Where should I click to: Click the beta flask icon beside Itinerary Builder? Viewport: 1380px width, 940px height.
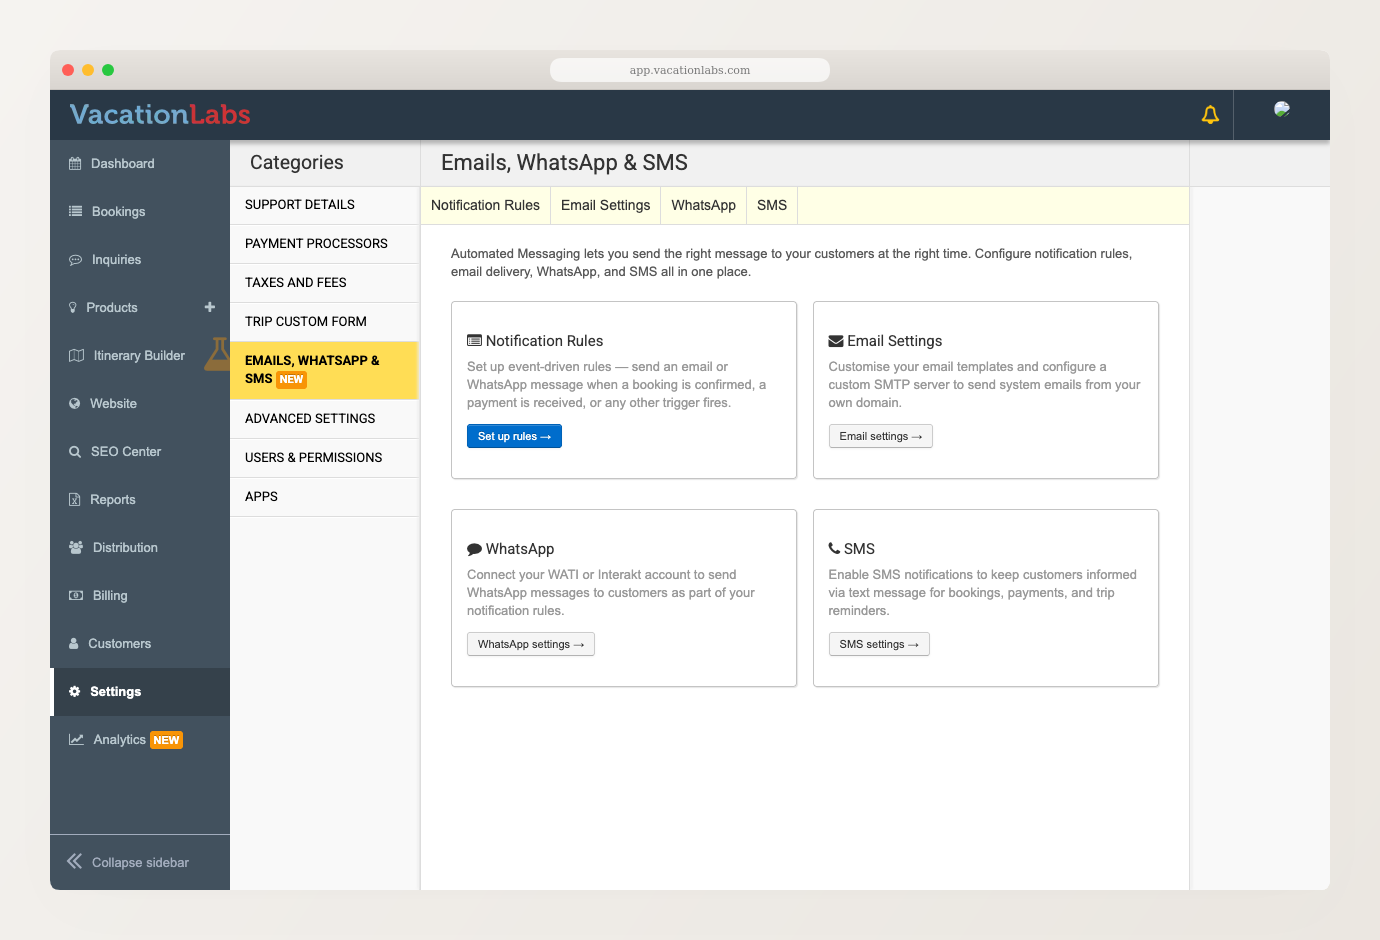(x=218, y=354)
